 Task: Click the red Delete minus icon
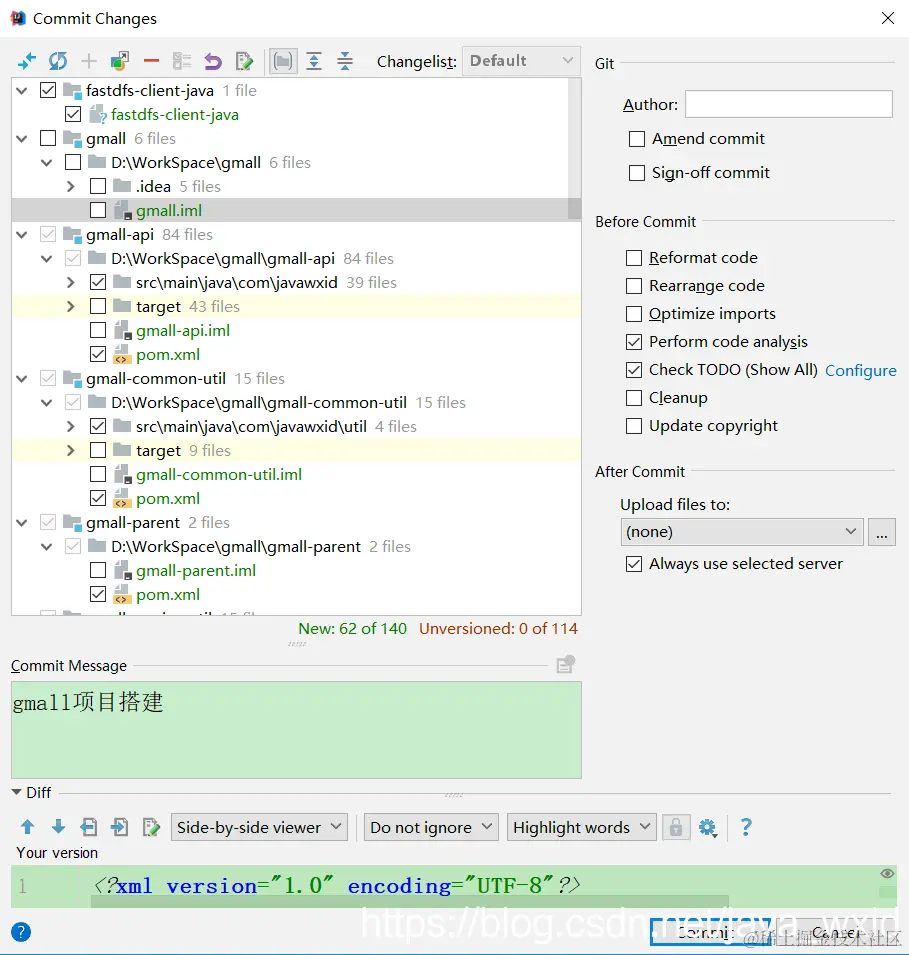pyautogui.click(x=151, y=61)
